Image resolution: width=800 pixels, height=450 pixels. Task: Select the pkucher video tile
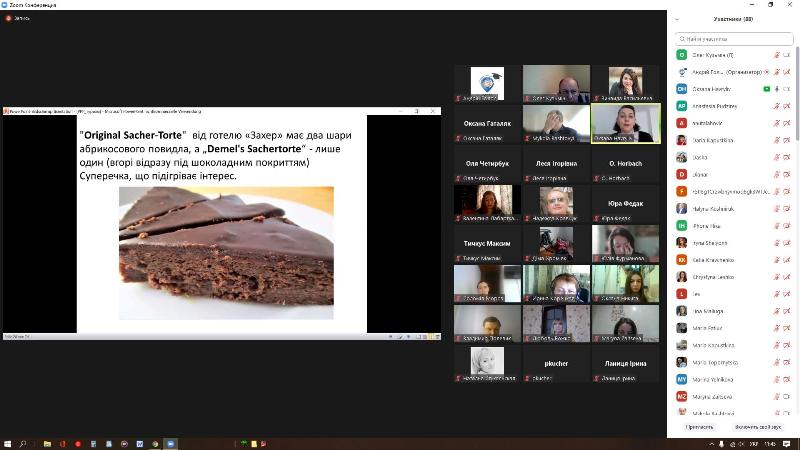tap(556, 363)
